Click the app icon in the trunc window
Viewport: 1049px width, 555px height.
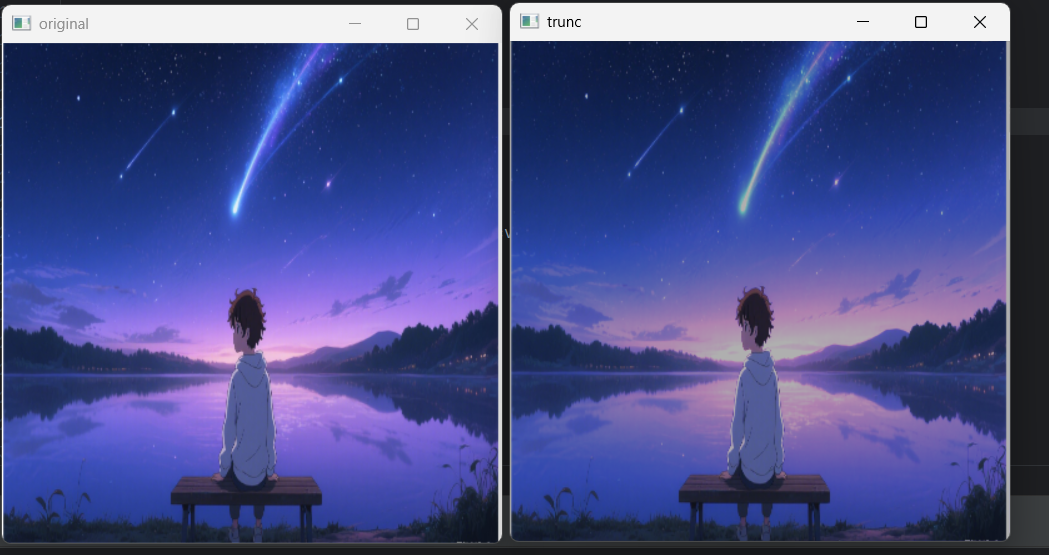pyautogui.click(x=530, y=21)
